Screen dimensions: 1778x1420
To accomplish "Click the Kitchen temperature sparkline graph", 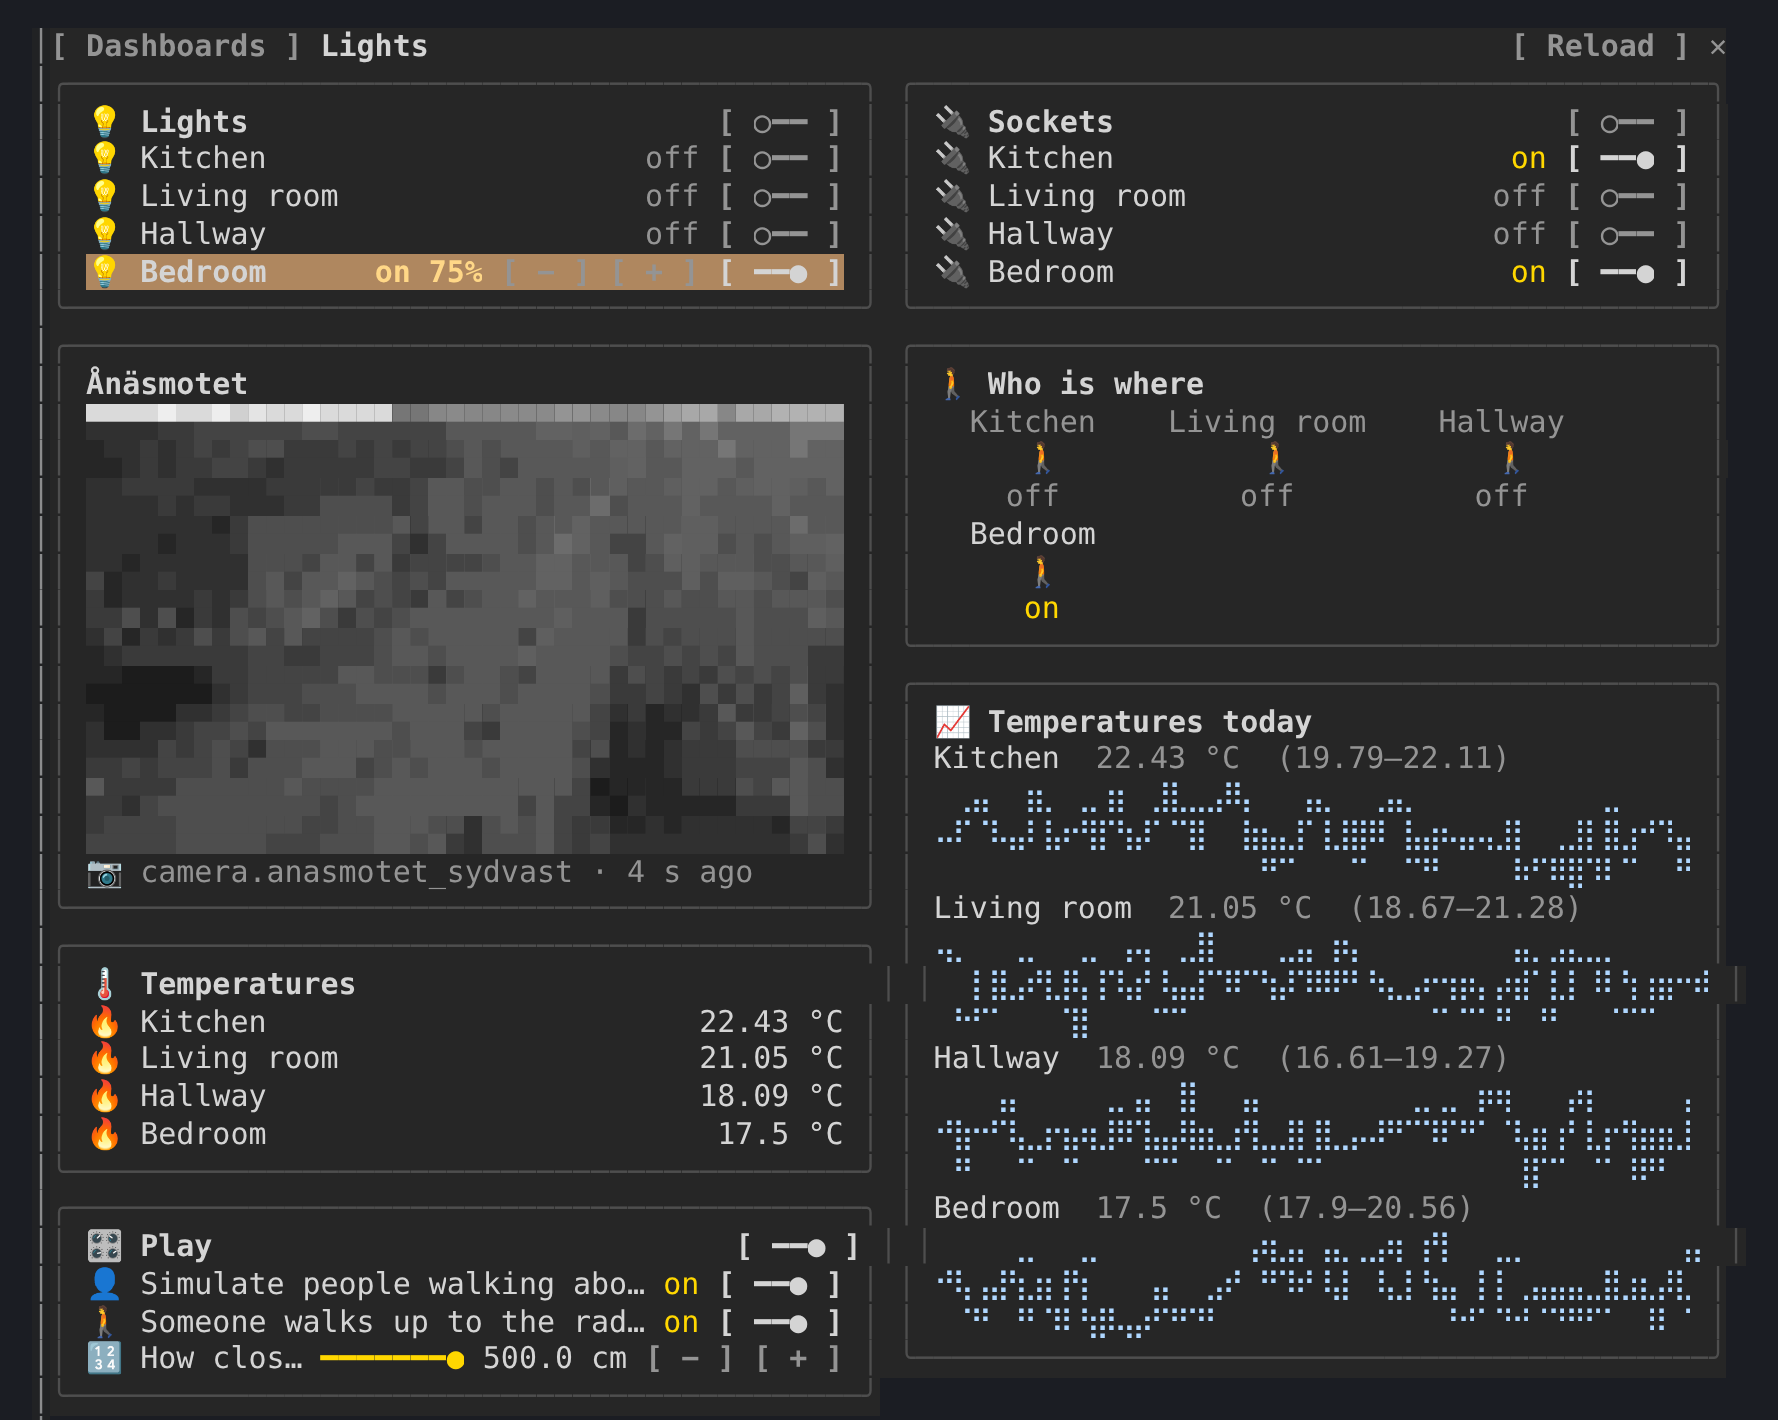I will point(1313,833).
